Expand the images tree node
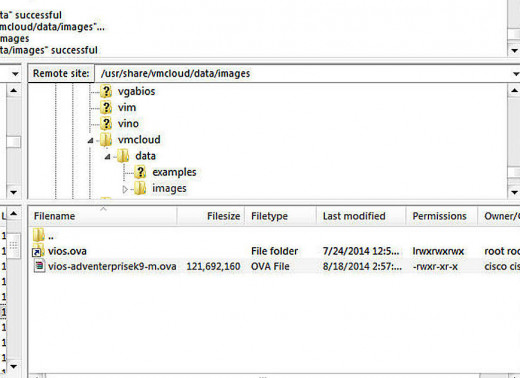520x378 pixels. (125, 189)
